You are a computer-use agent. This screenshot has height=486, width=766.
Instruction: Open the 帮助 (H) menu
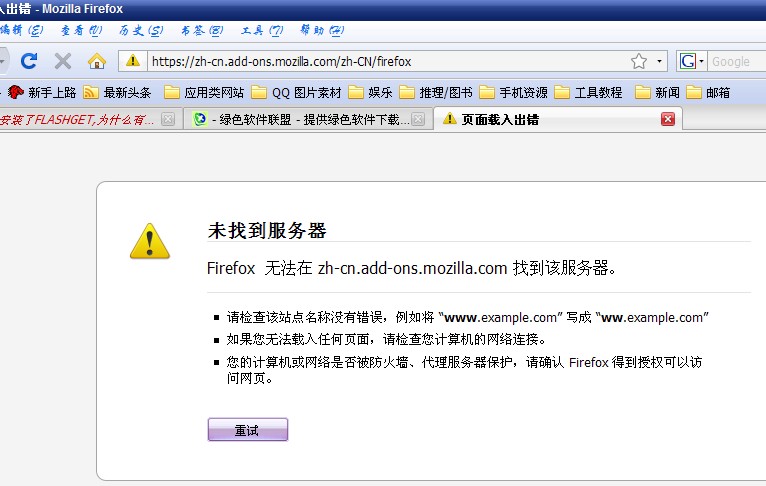(322, 30)
